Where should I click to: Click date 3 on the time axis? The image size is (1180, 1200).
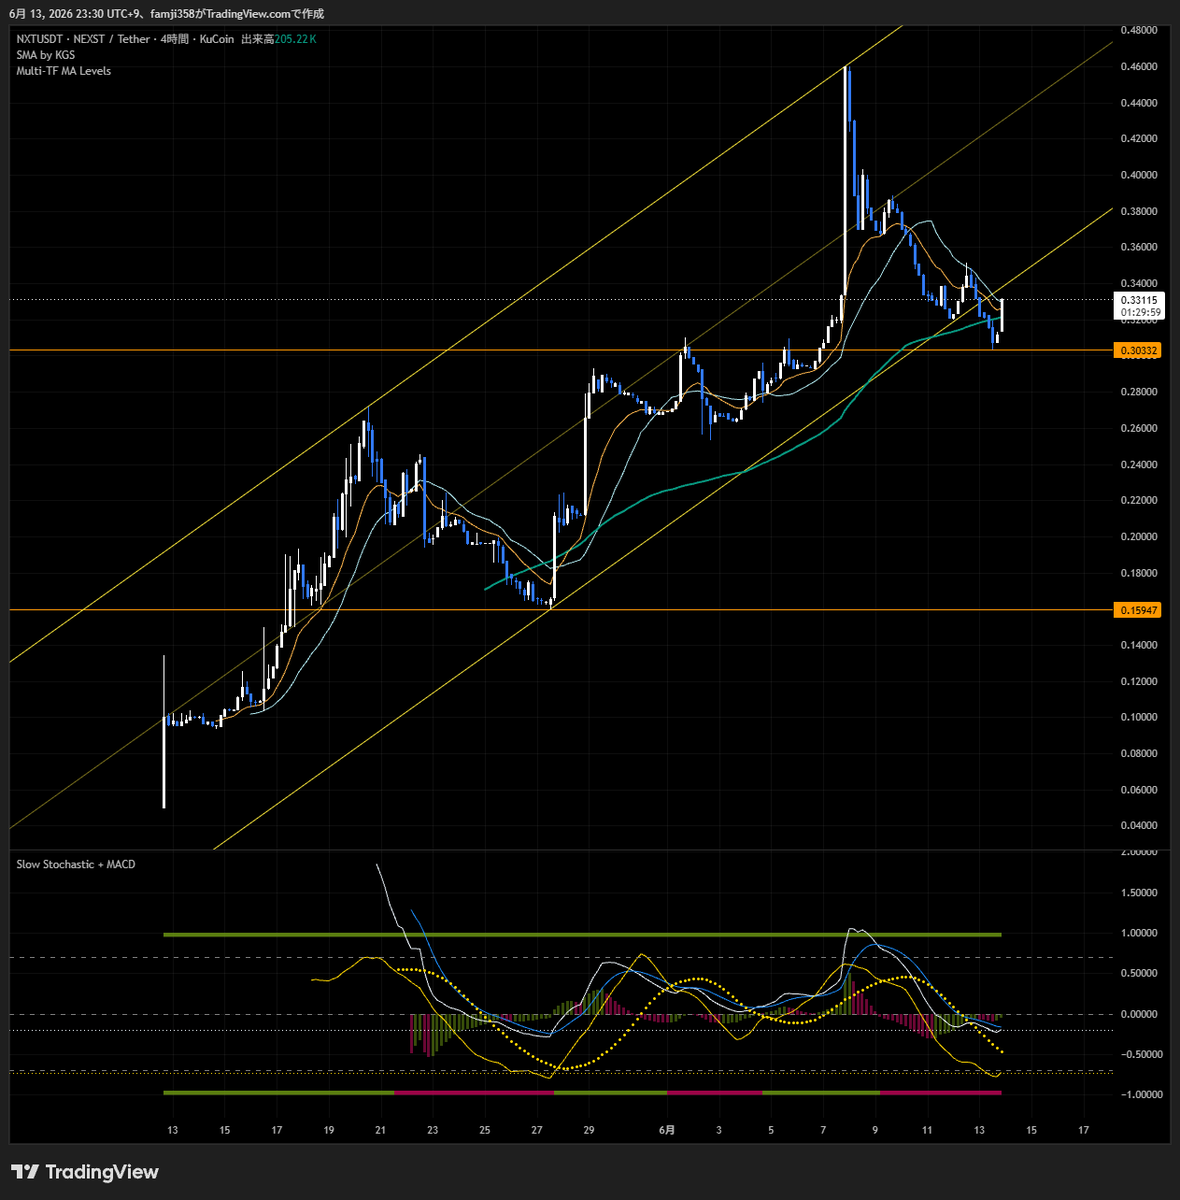coord(719,1130)
